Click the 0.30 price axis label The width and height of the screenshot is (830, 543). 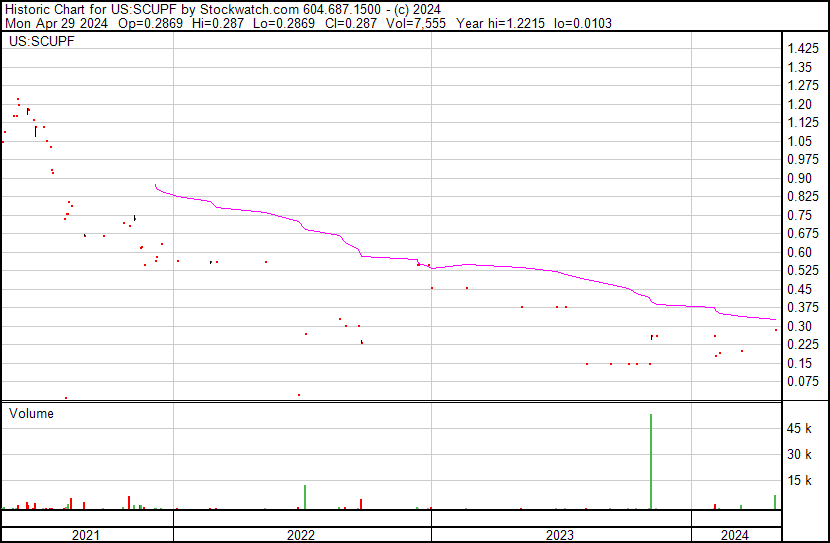click(x=798, y=327)
